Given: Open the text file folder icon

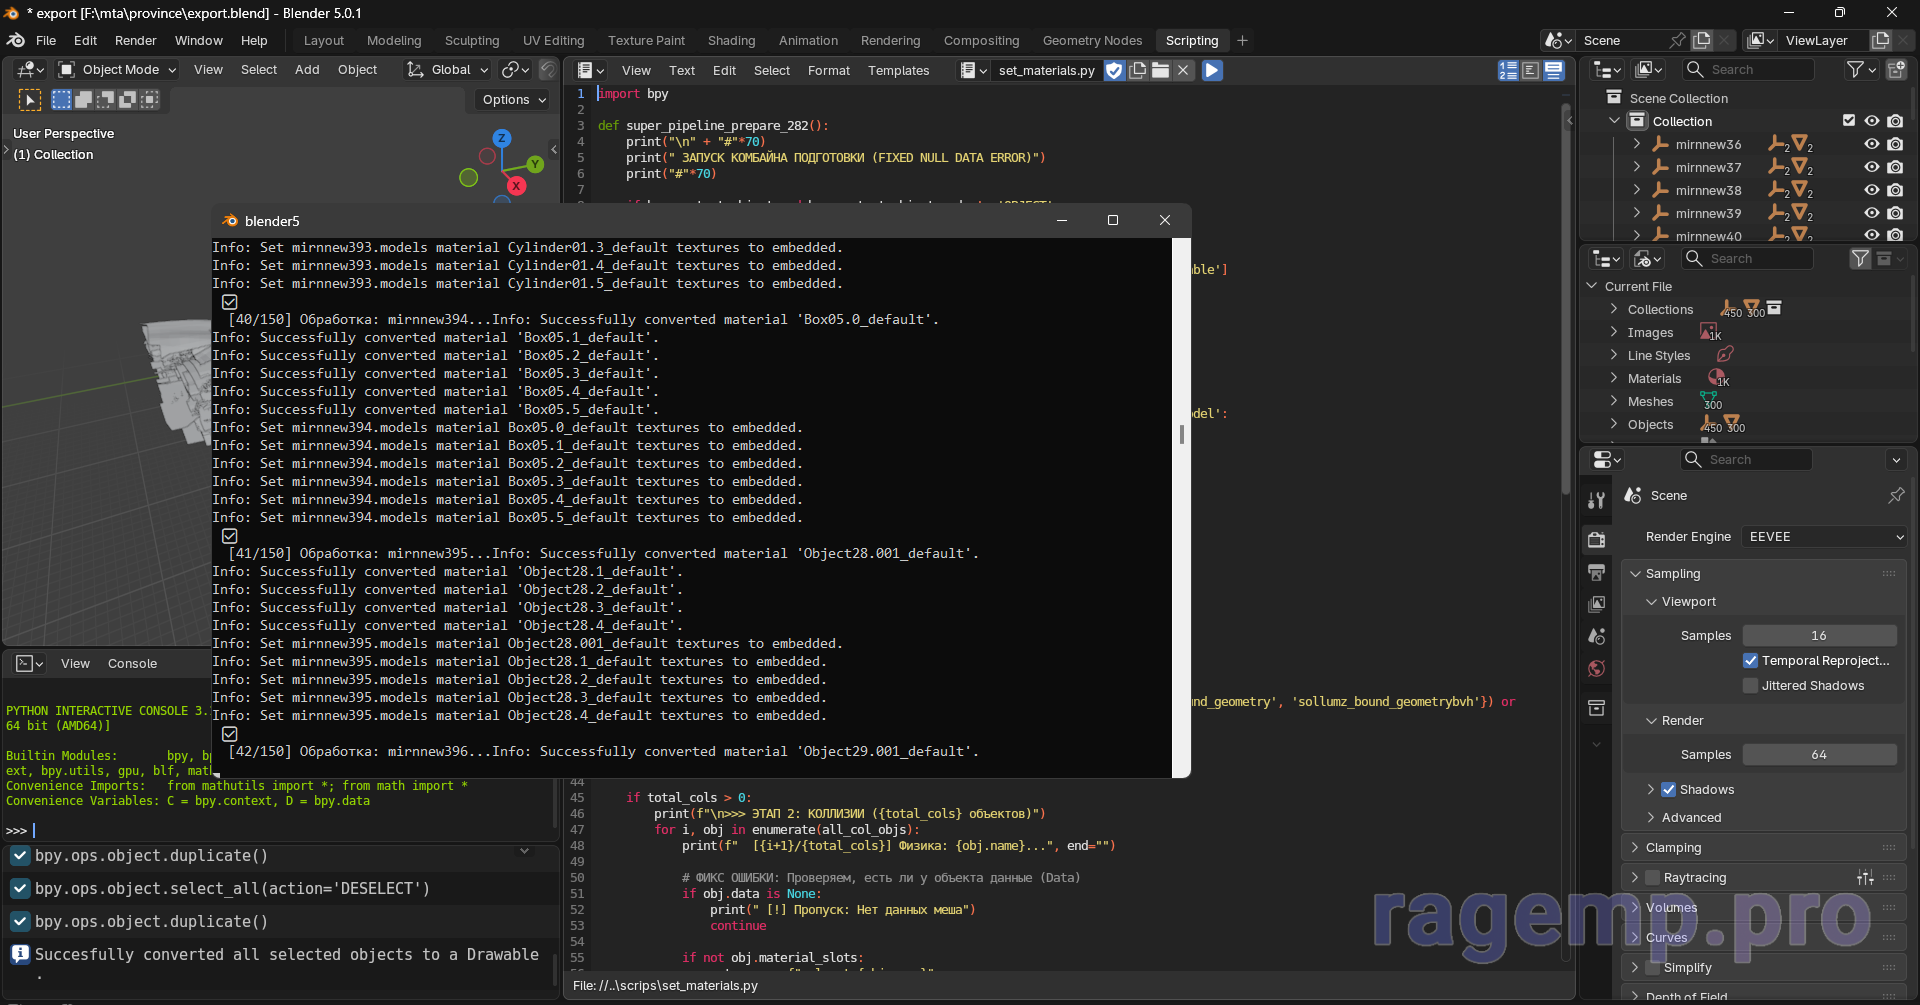Looking at the screenshot, I should (x=1160, y=71).
